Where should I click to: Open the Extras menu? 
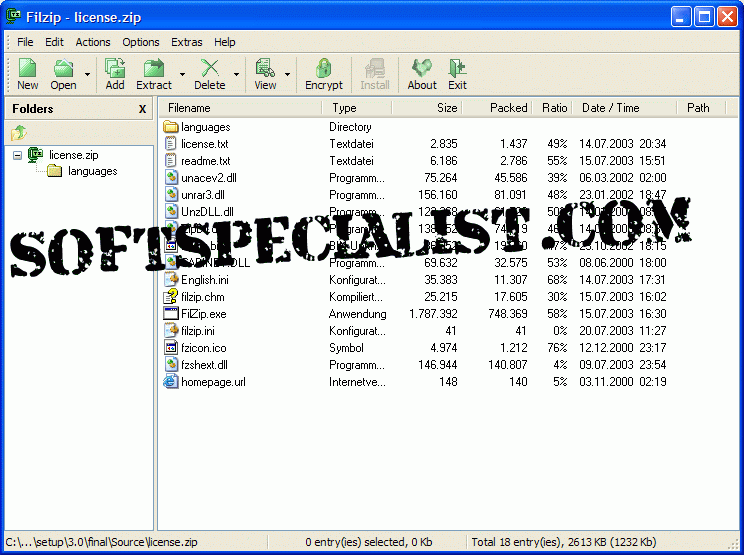click(186, 42)
